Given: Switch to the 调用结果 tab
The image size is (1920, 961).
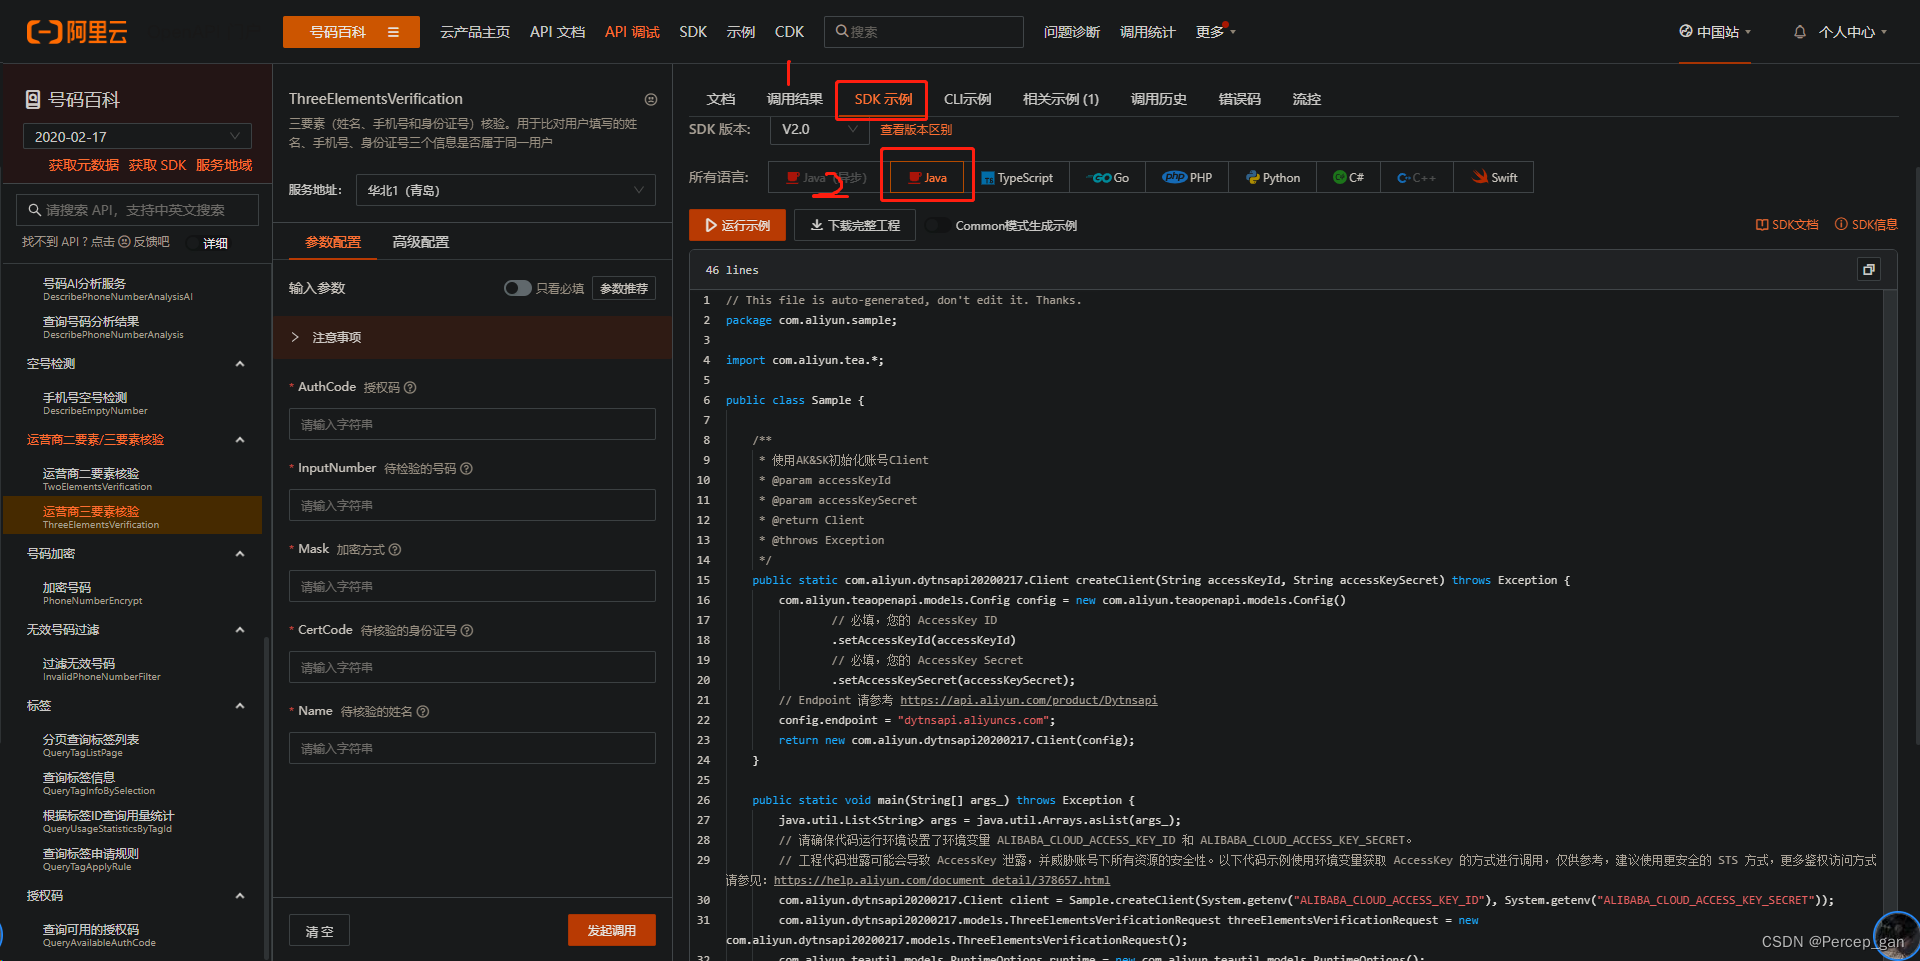Looking at the screenshot, I should click(795, 99).
